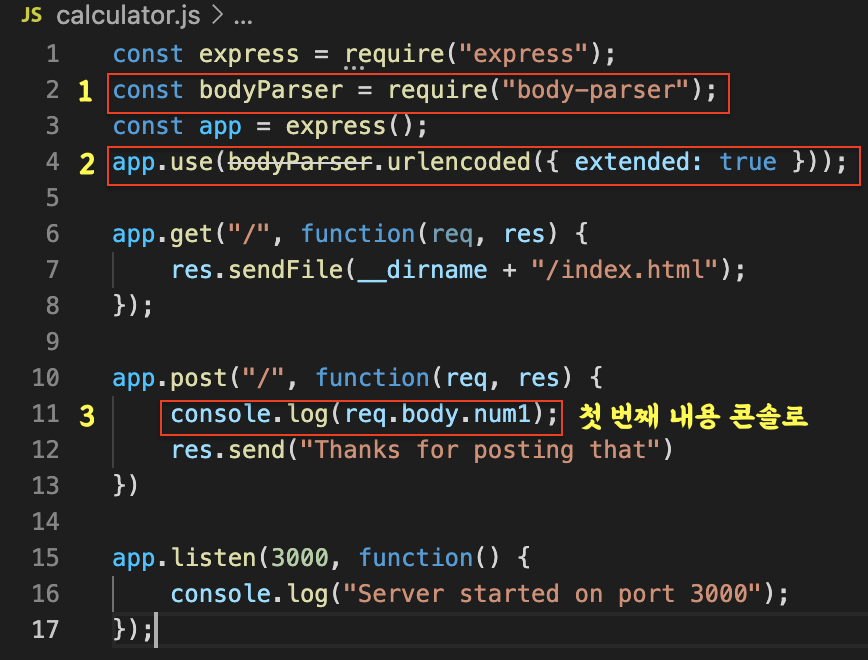The height and width of the screenshot is (660, 868).
Task: Click __dirname on line 7
Action: 422,270
